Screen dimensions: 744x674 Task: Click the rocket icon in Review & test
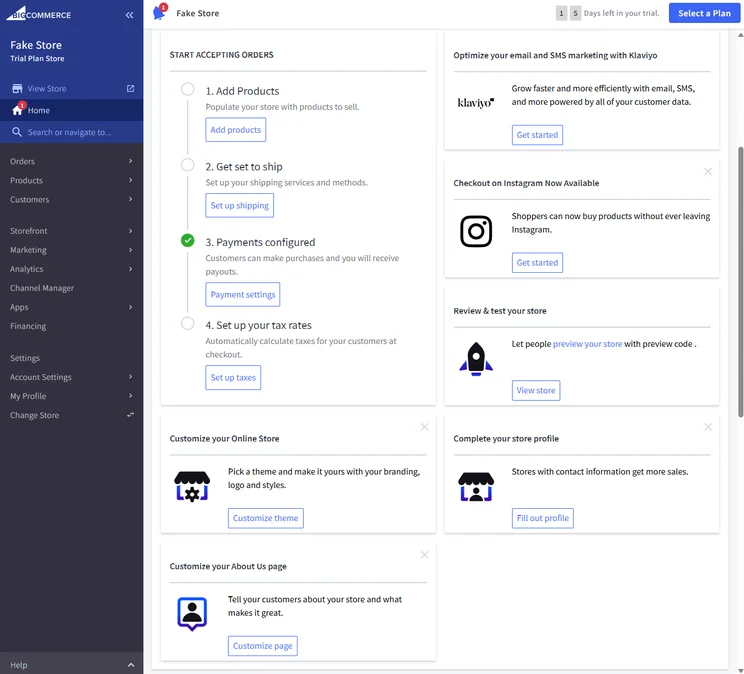pos(476,359)
